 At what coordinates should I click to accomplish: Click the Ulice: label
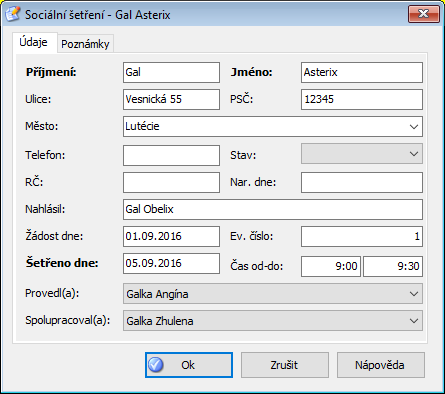pos(38,99)
